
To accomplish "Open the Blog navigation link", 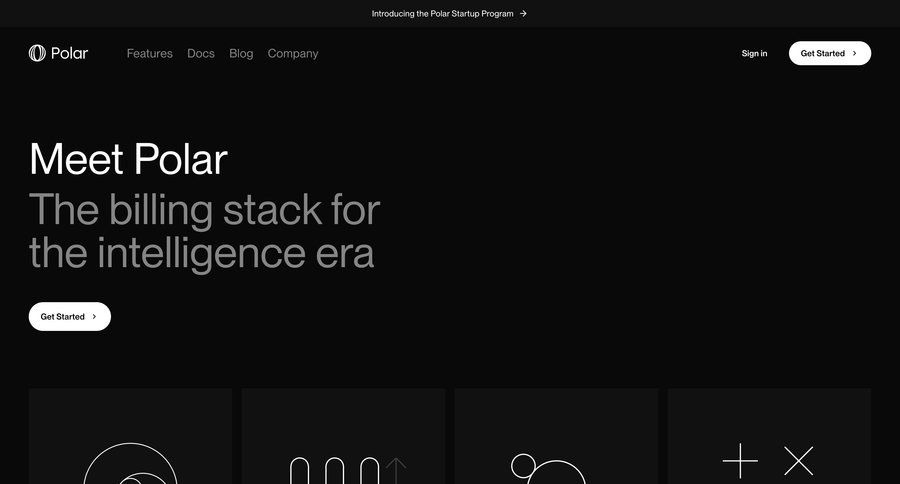I will (x=241, y=53).
